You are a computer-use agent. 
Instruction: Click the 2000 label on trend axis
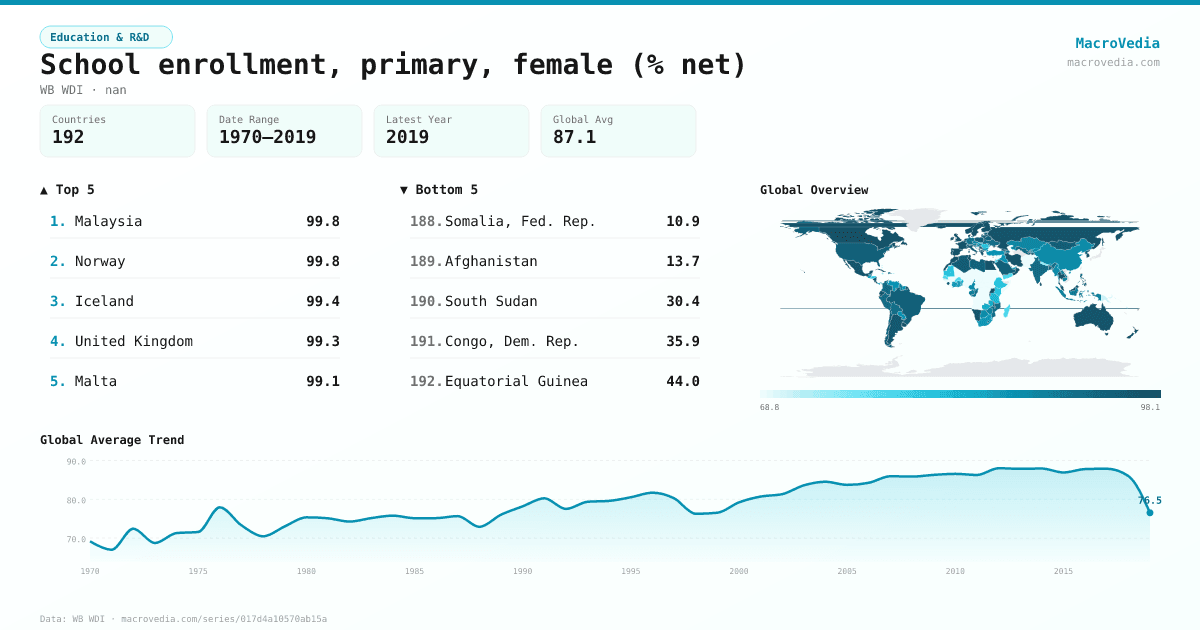coord(739,571)
